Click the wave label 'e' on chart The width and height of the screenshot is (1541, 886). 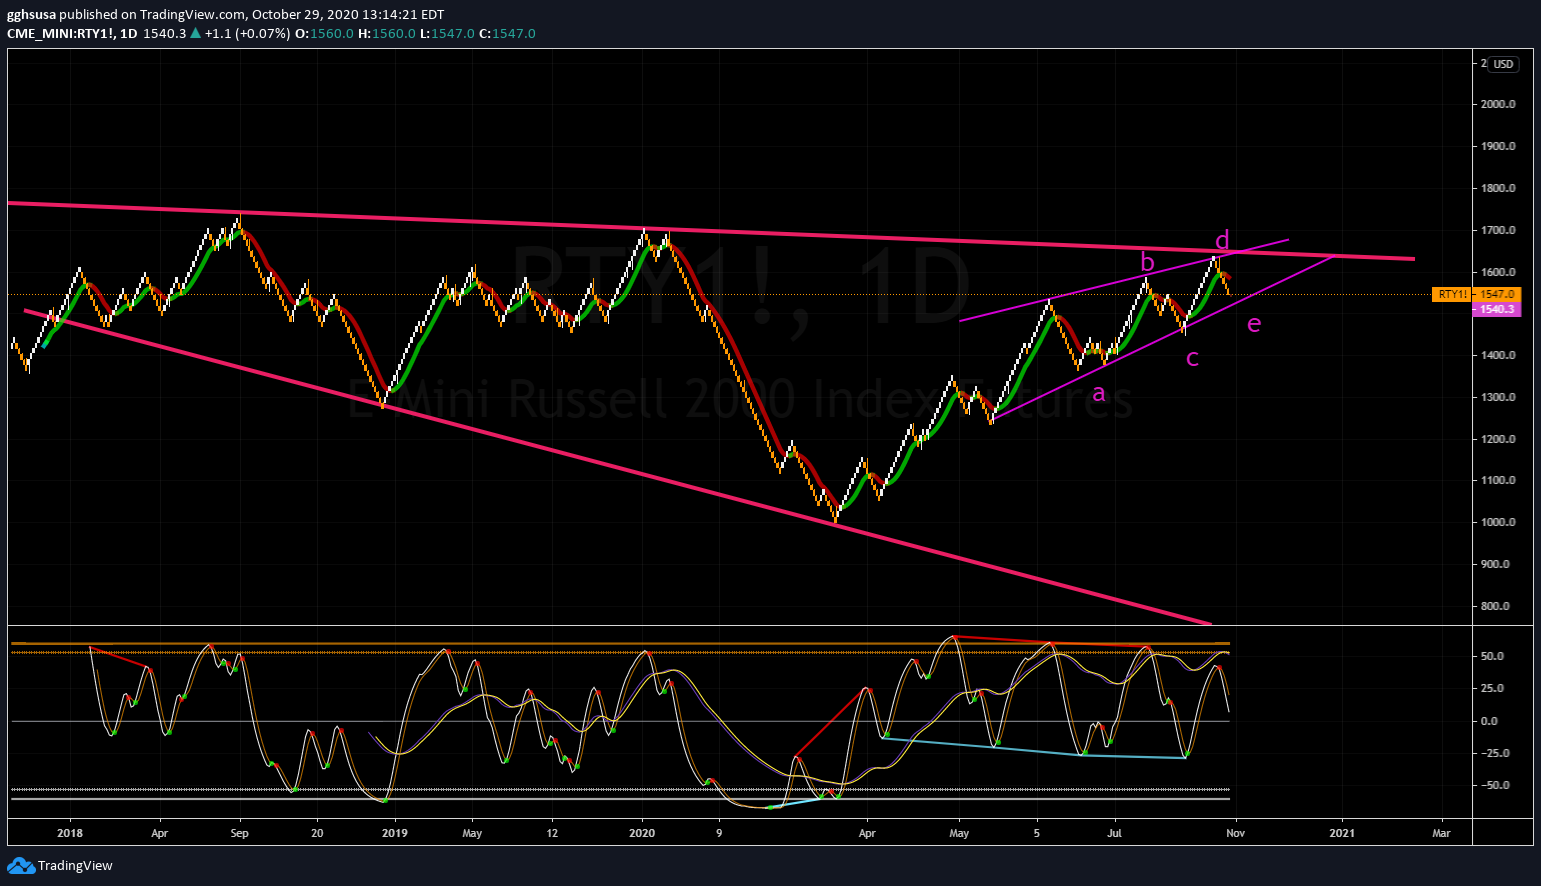coord(1254,323)
